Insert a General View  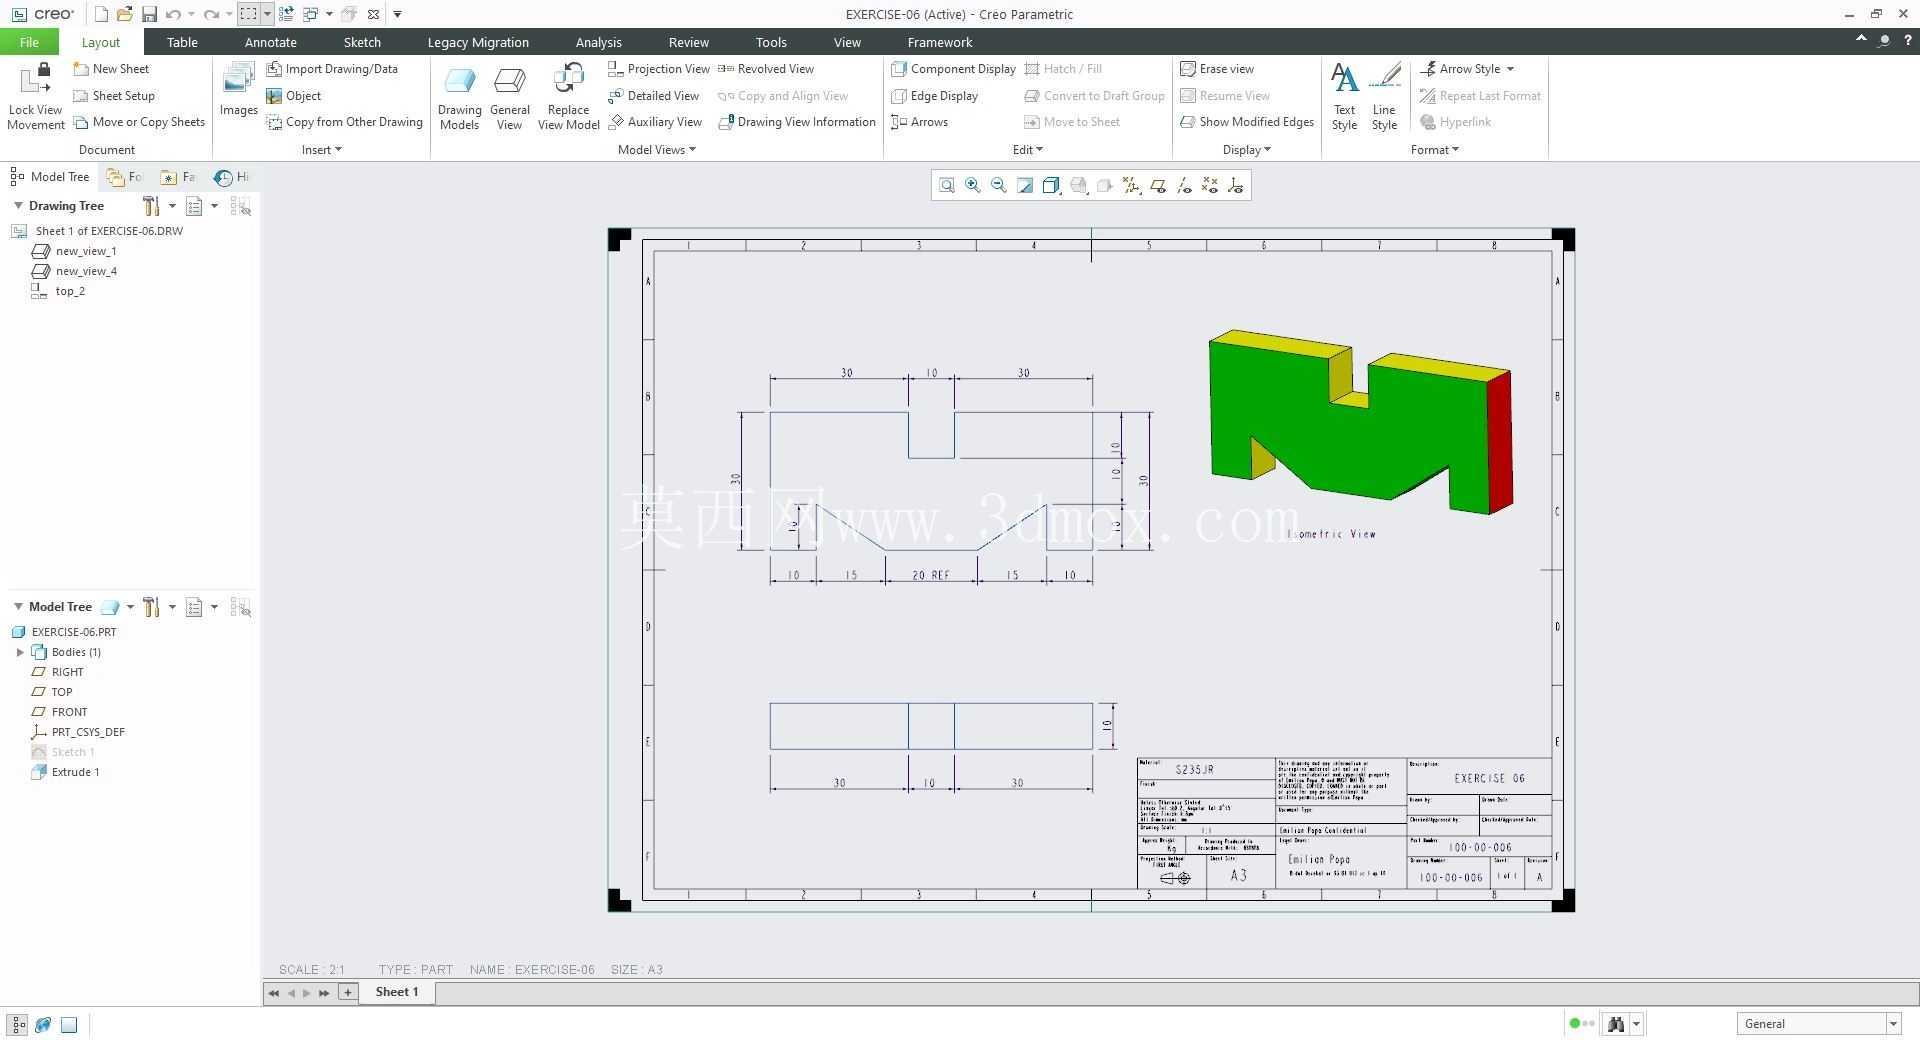click(509, 97)
